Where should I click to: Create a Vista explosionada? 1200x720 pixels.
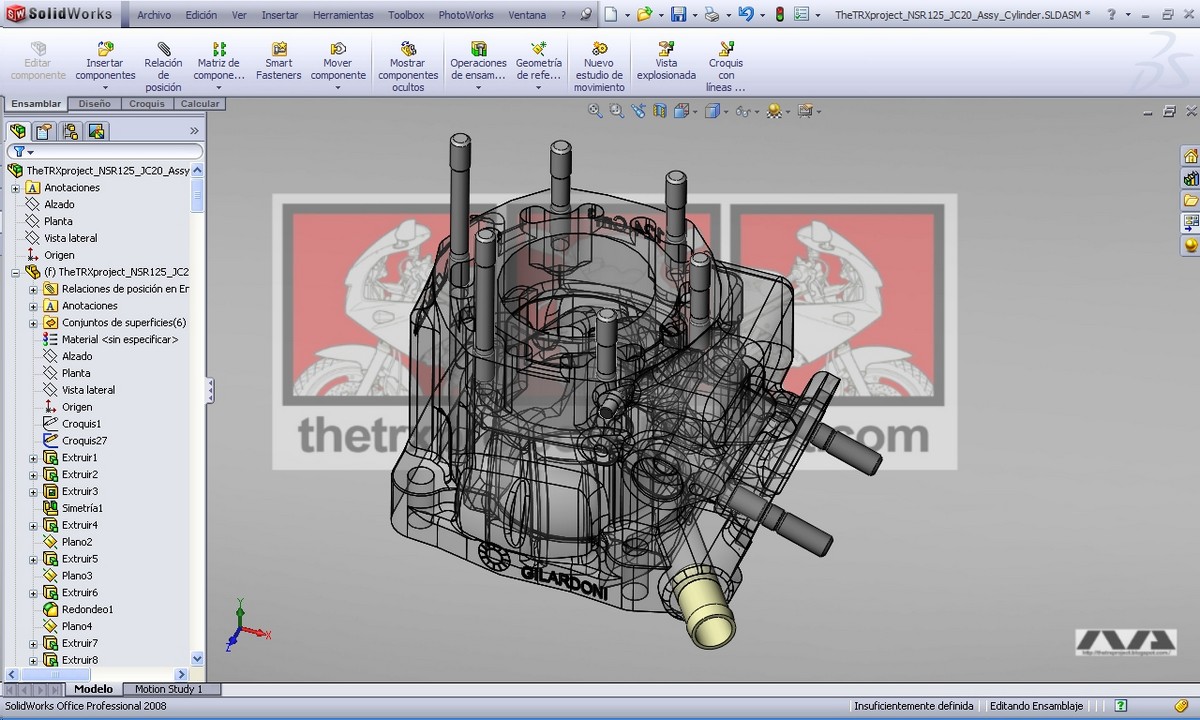[x=666, y=61]
